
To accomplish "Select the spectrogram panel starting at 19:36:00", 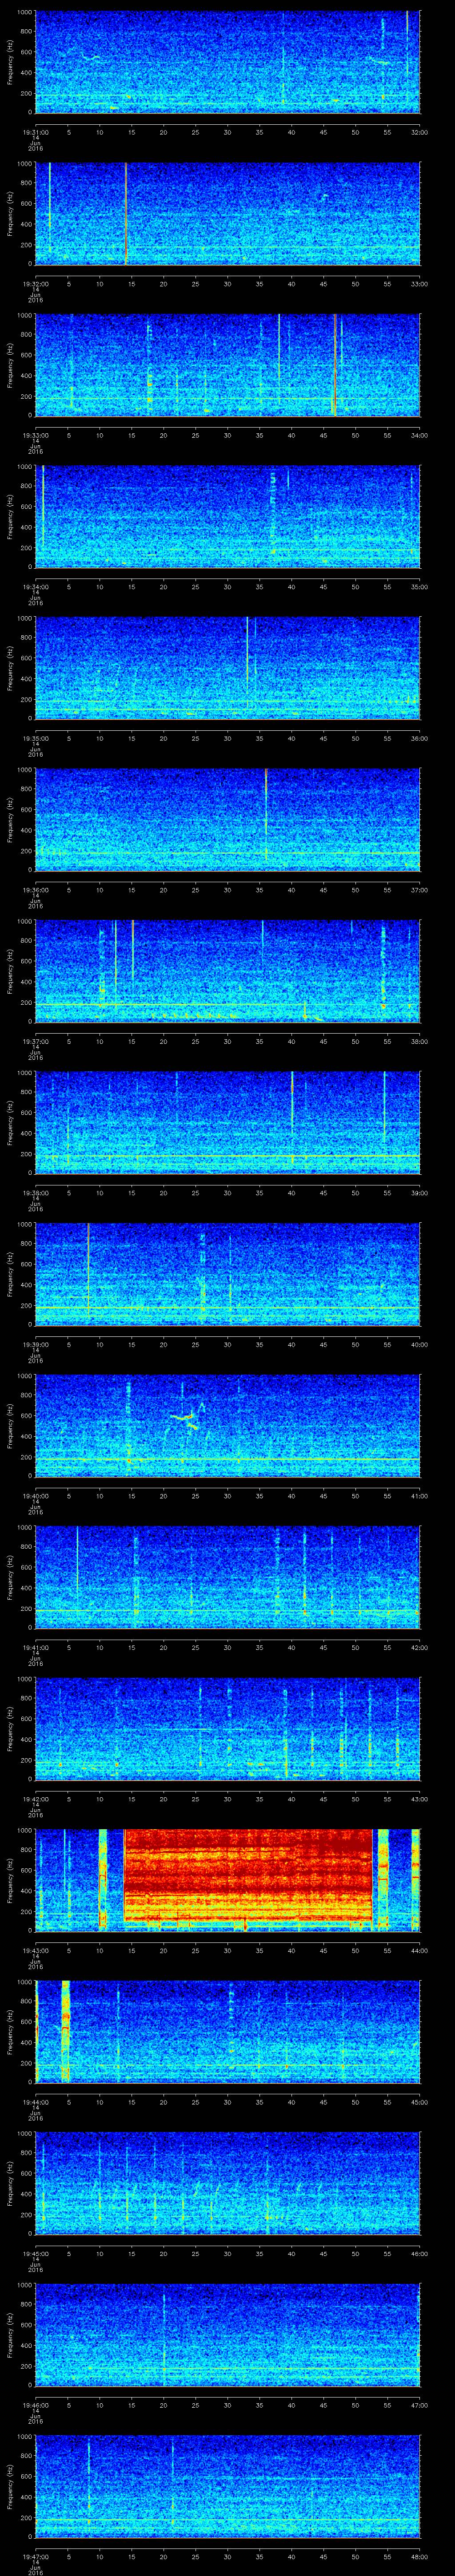I will pyautogui.click(x=228, y=819).
